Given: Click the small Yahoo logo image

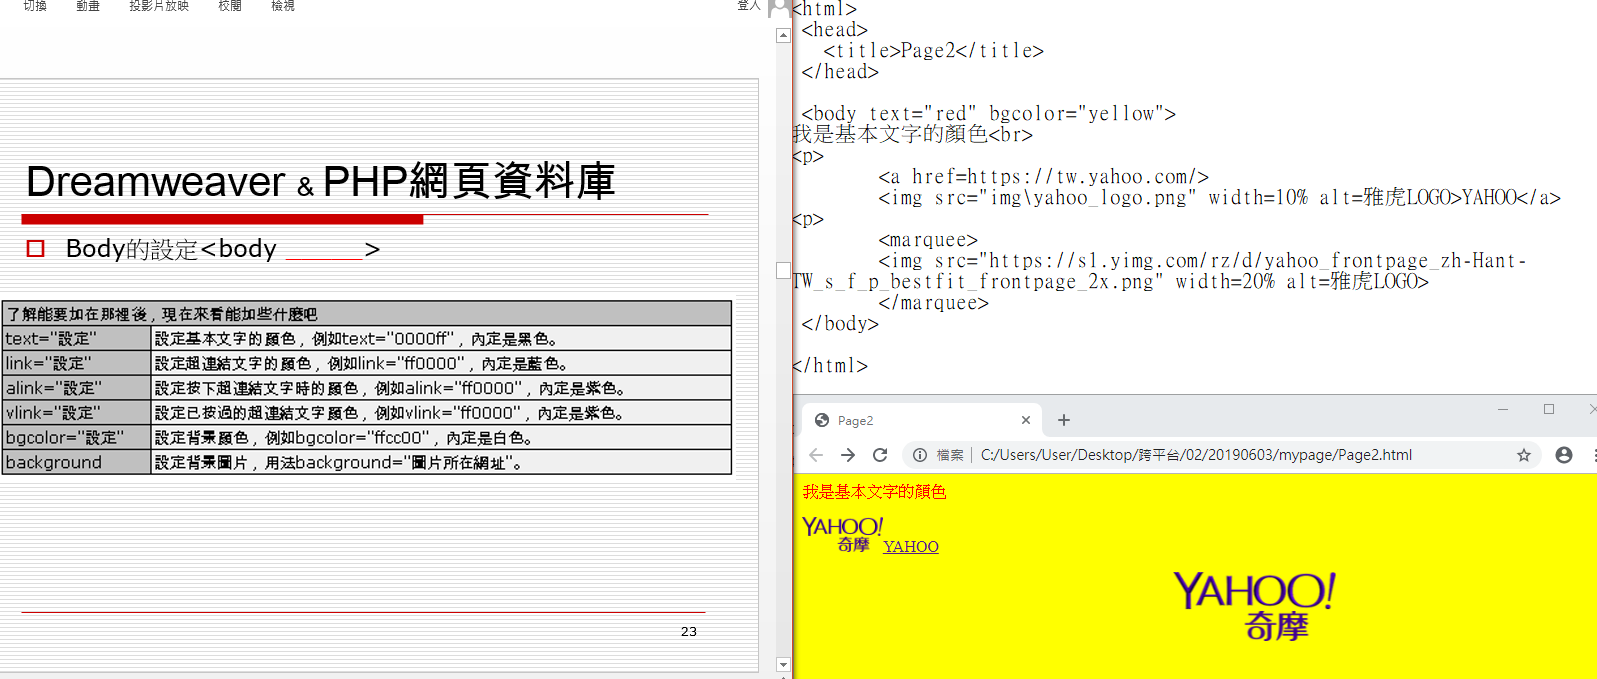Looking at the screenshot, I should click(x=842, y=534).
